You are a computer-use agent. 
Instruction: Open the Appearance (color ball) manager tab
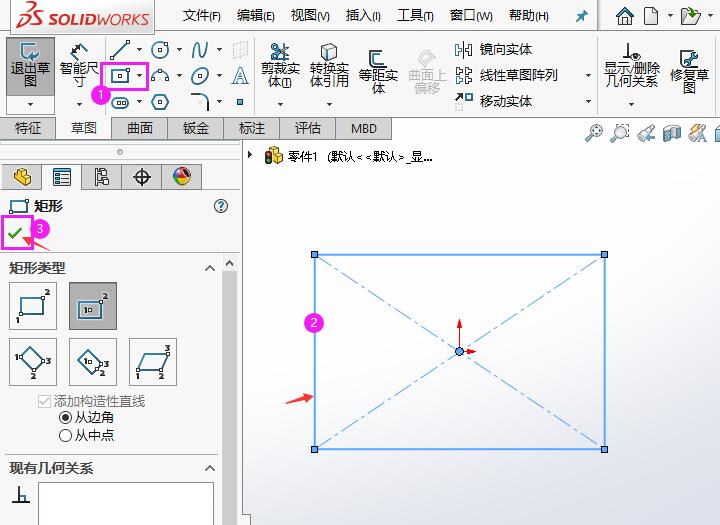point(182,177)
